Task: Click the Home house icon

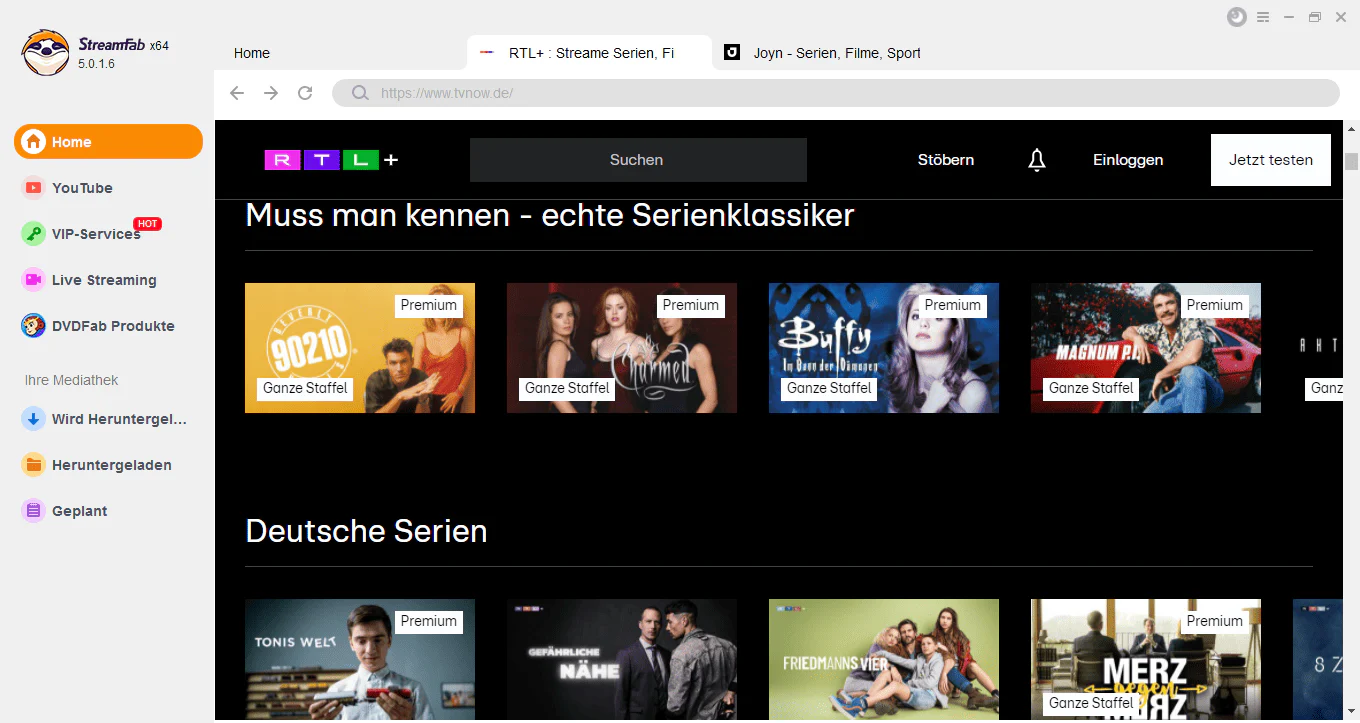Action: point(34,142)
